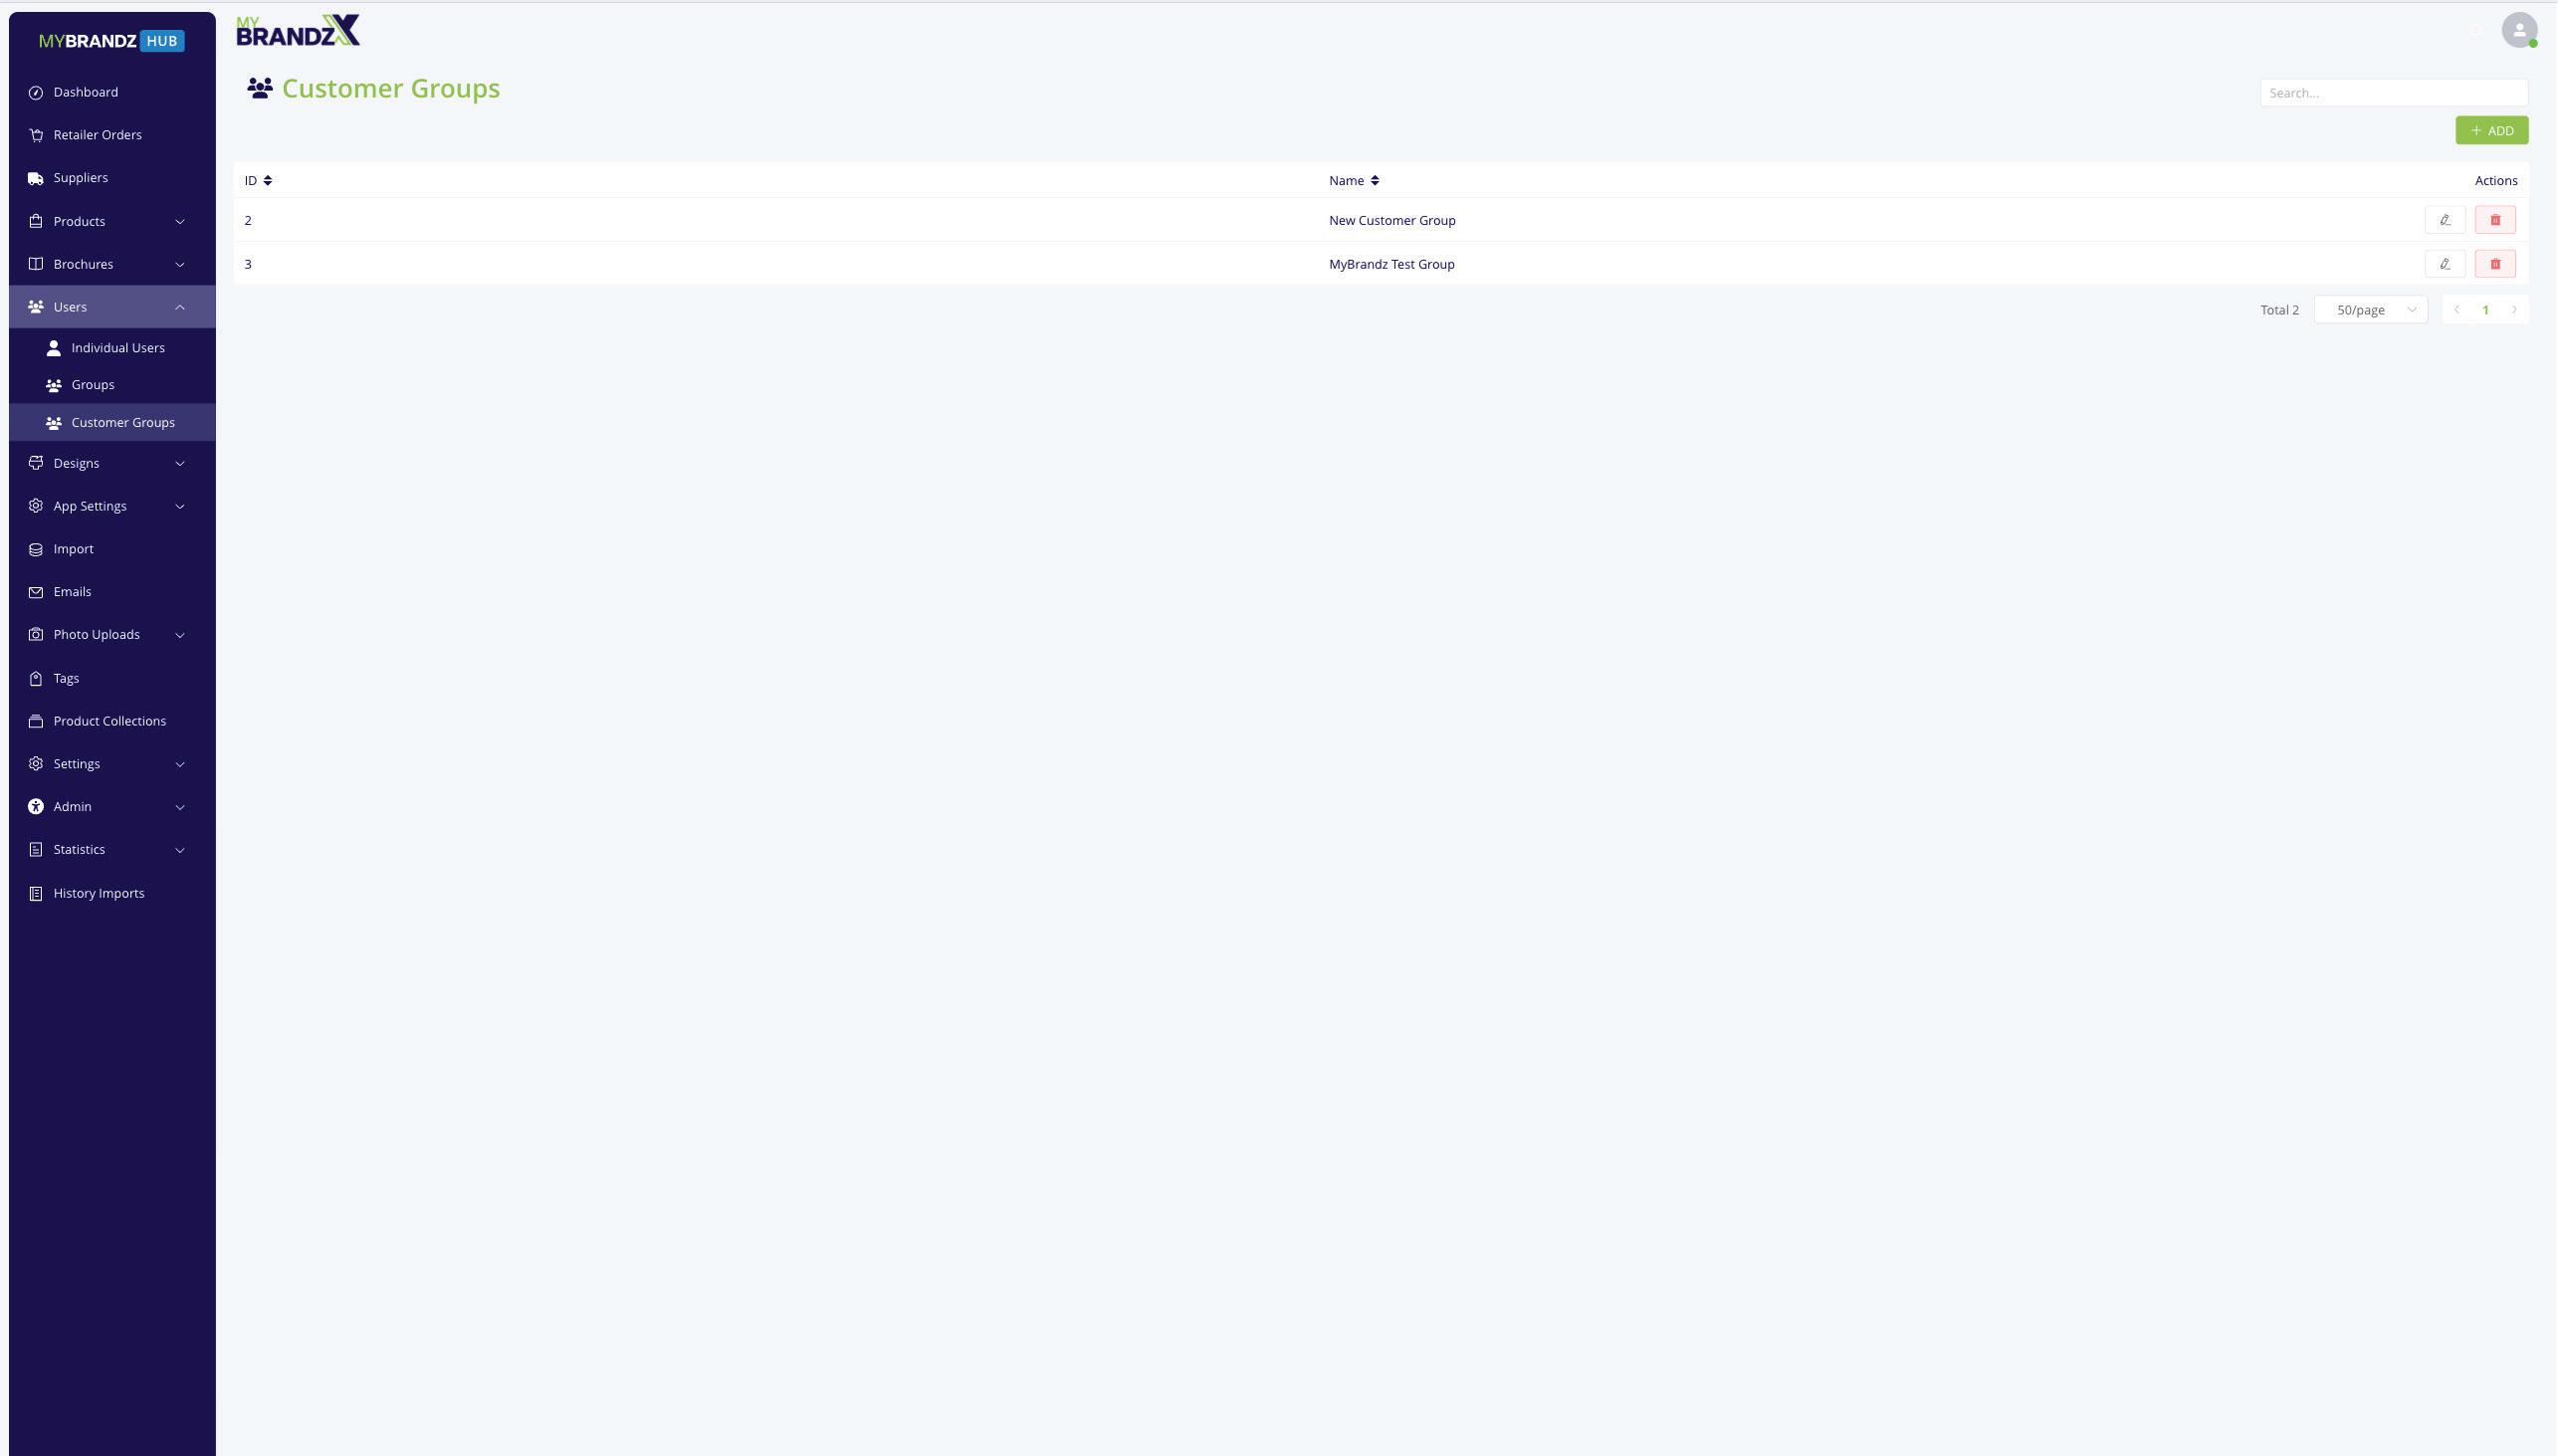Edit the New Customer Group row
This screenshot has width=2558, height=1456.
[2444, 220]
